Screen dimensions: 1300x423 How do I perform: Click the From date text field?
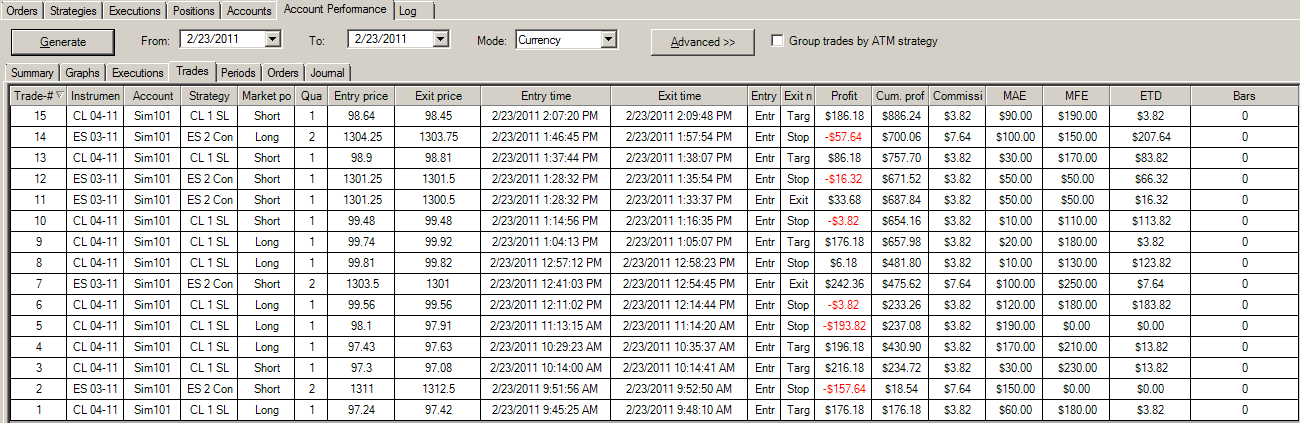click(x=222, y=40)
